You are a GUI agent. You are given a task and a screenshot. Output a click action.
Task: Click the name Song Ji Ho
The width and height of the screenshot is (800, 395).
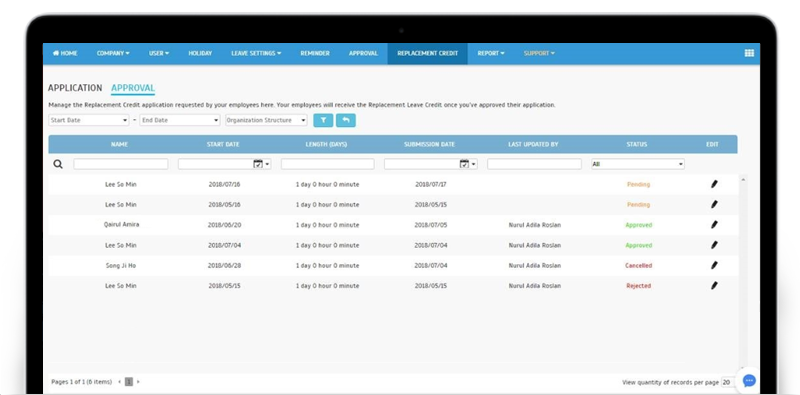point(121,265)
